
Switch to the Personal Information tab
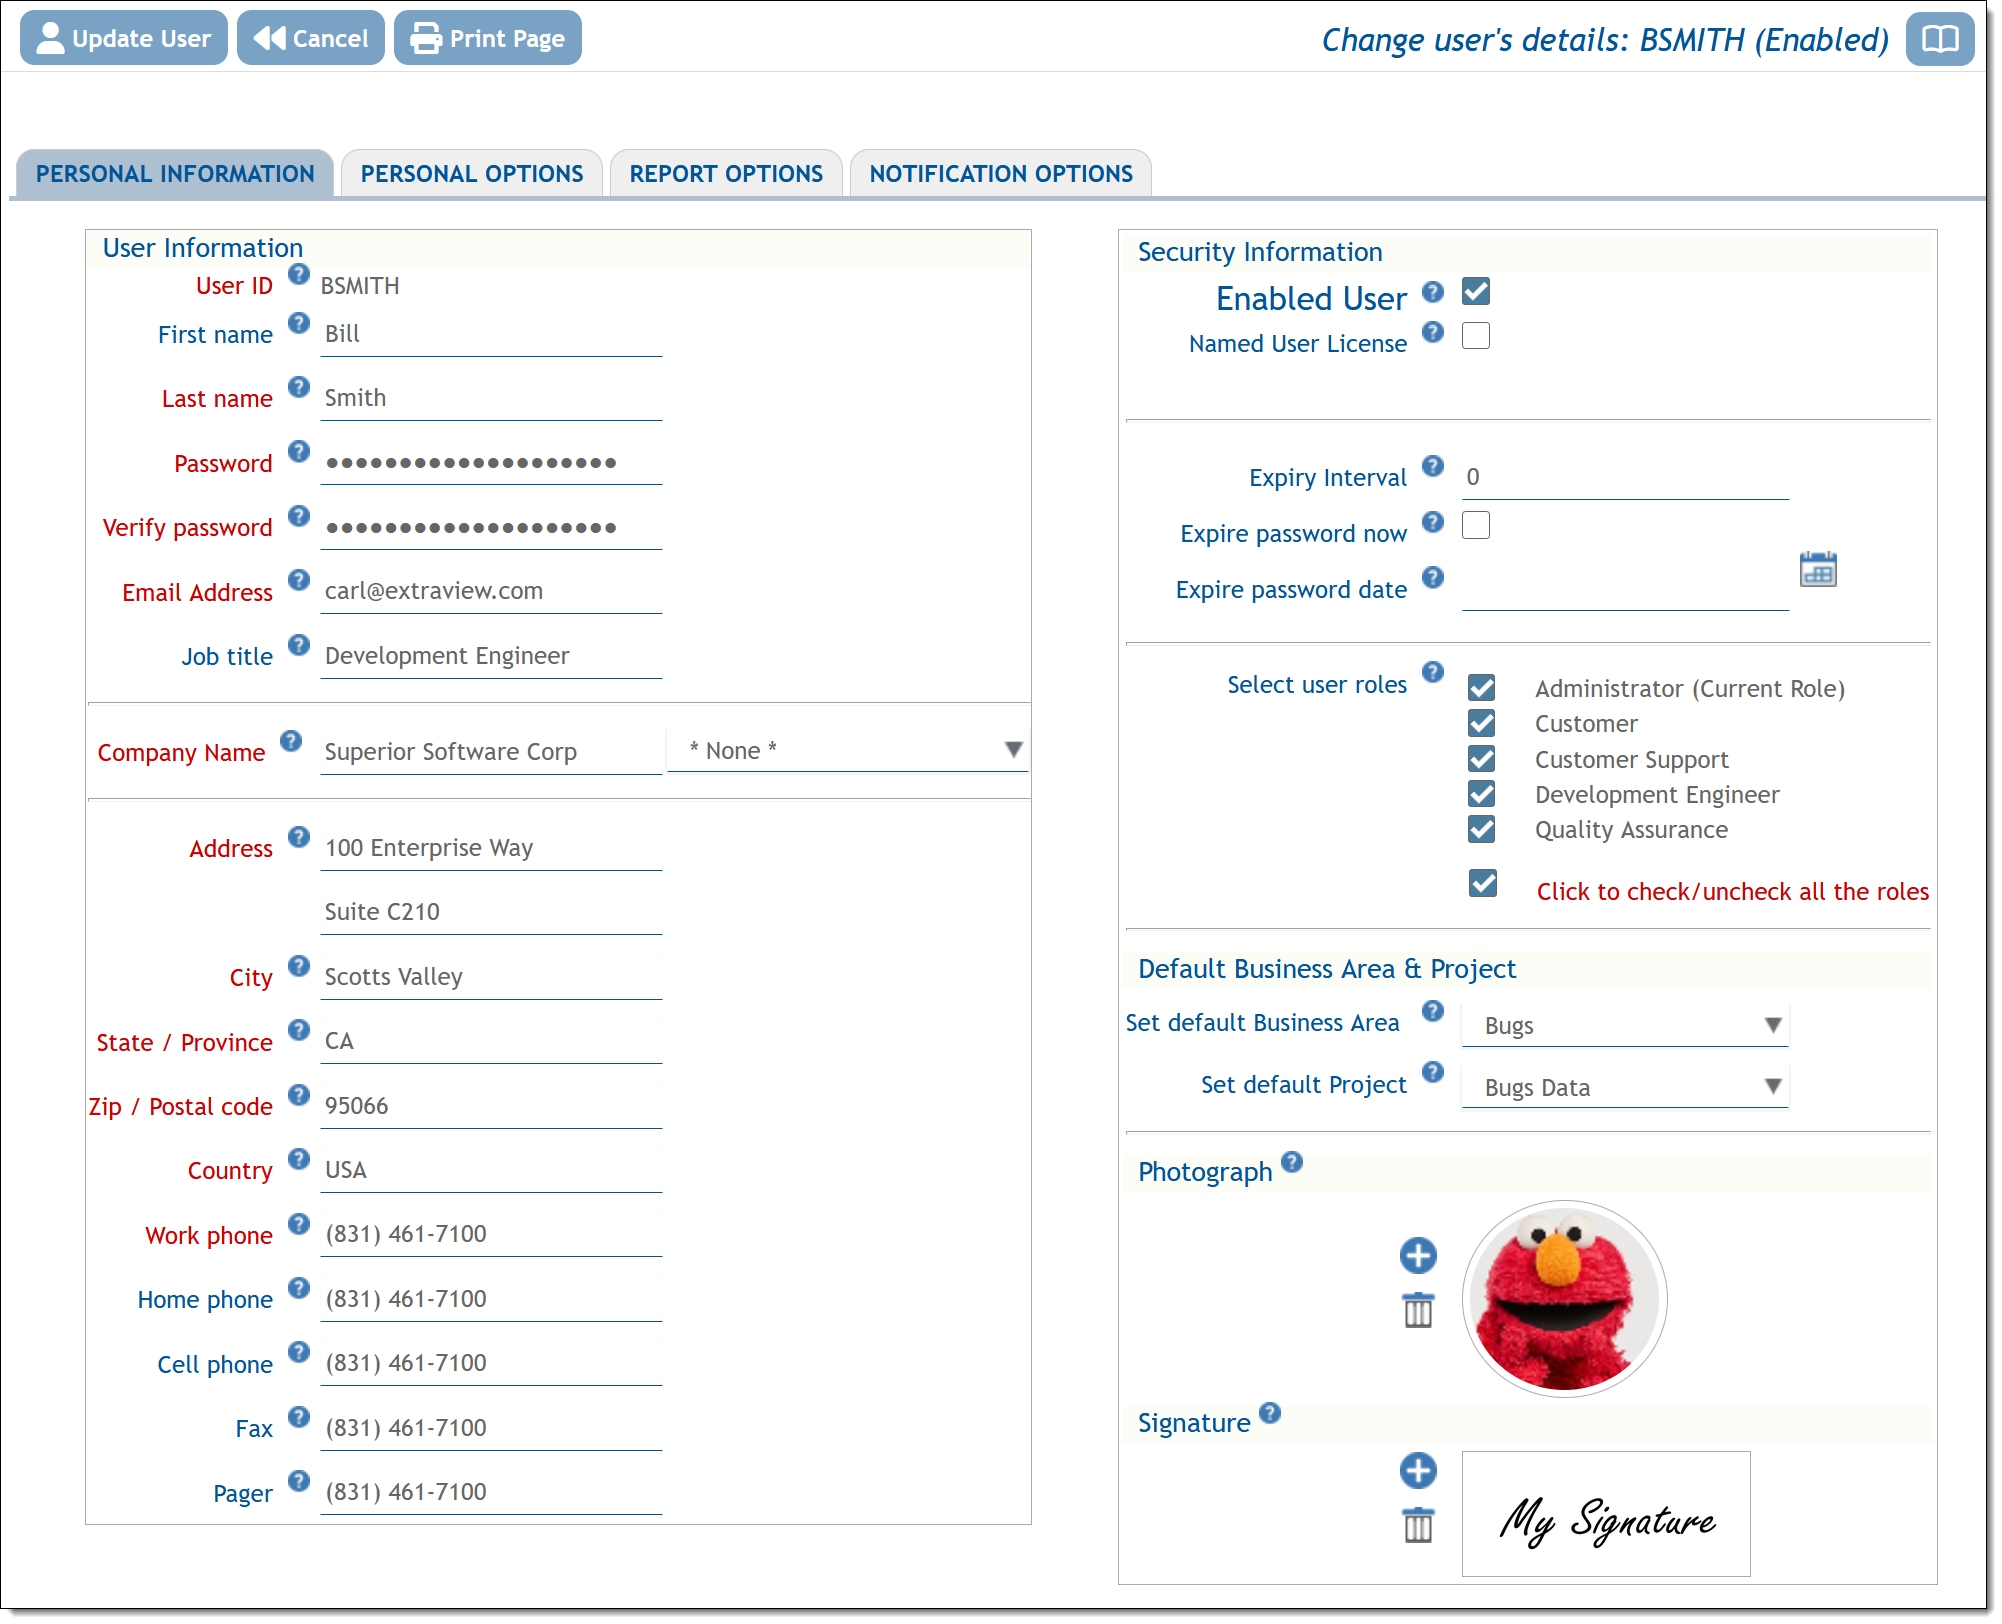pyautogui.click(x=175, y=174)
